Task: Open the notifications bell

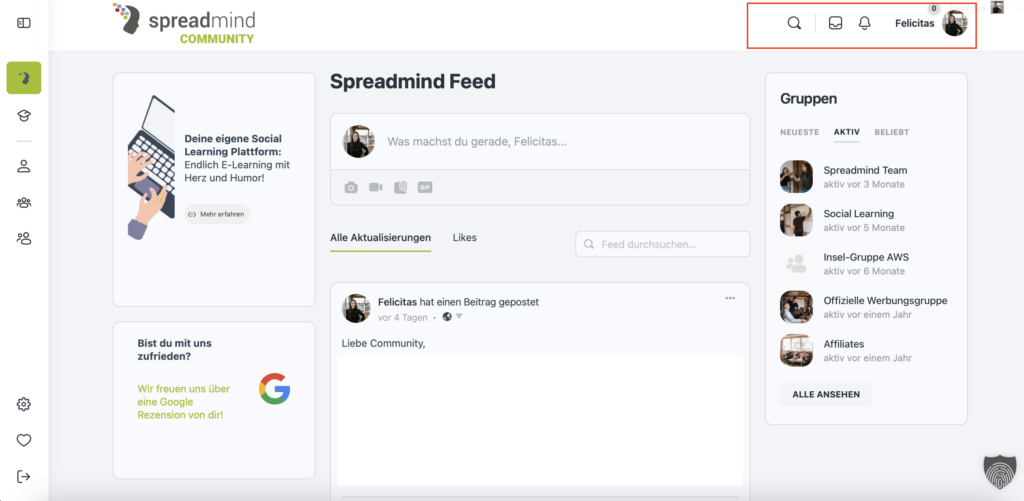Action: point(865,24)
